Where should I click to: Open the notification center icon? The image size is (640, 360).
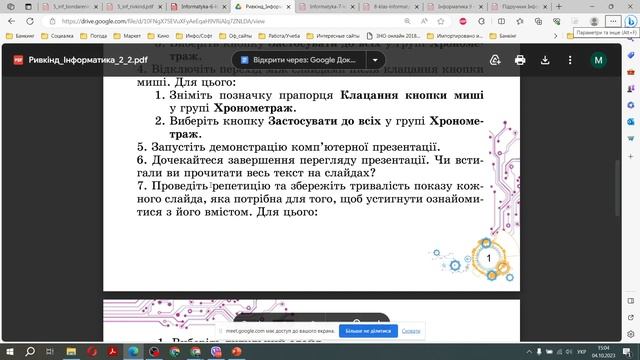point(627,351)
